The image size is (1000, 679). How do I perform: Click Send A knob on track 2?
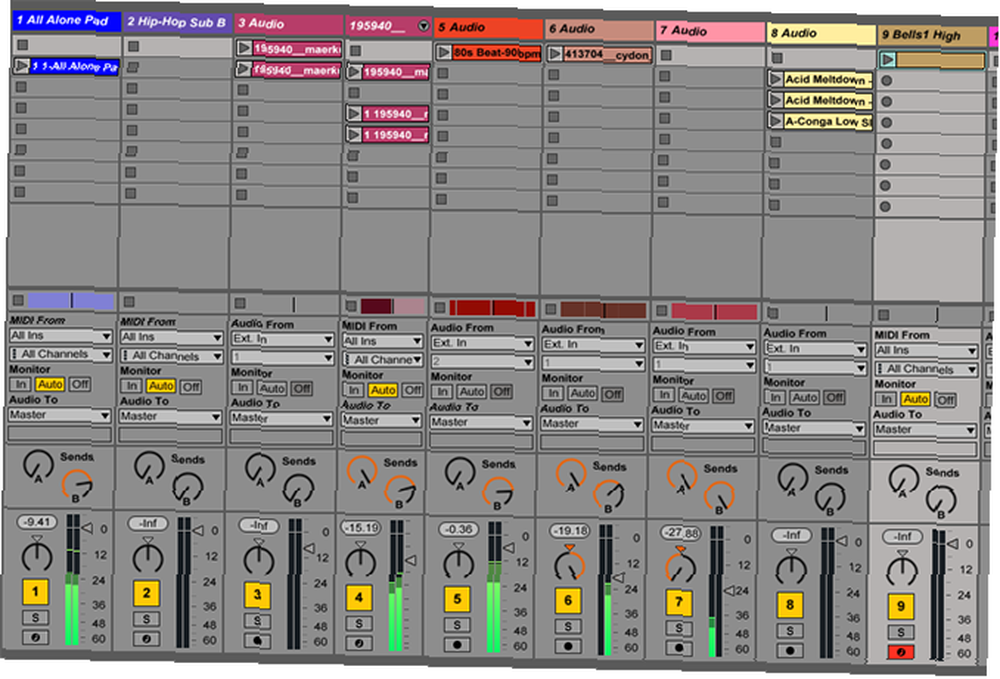[149, 467]
